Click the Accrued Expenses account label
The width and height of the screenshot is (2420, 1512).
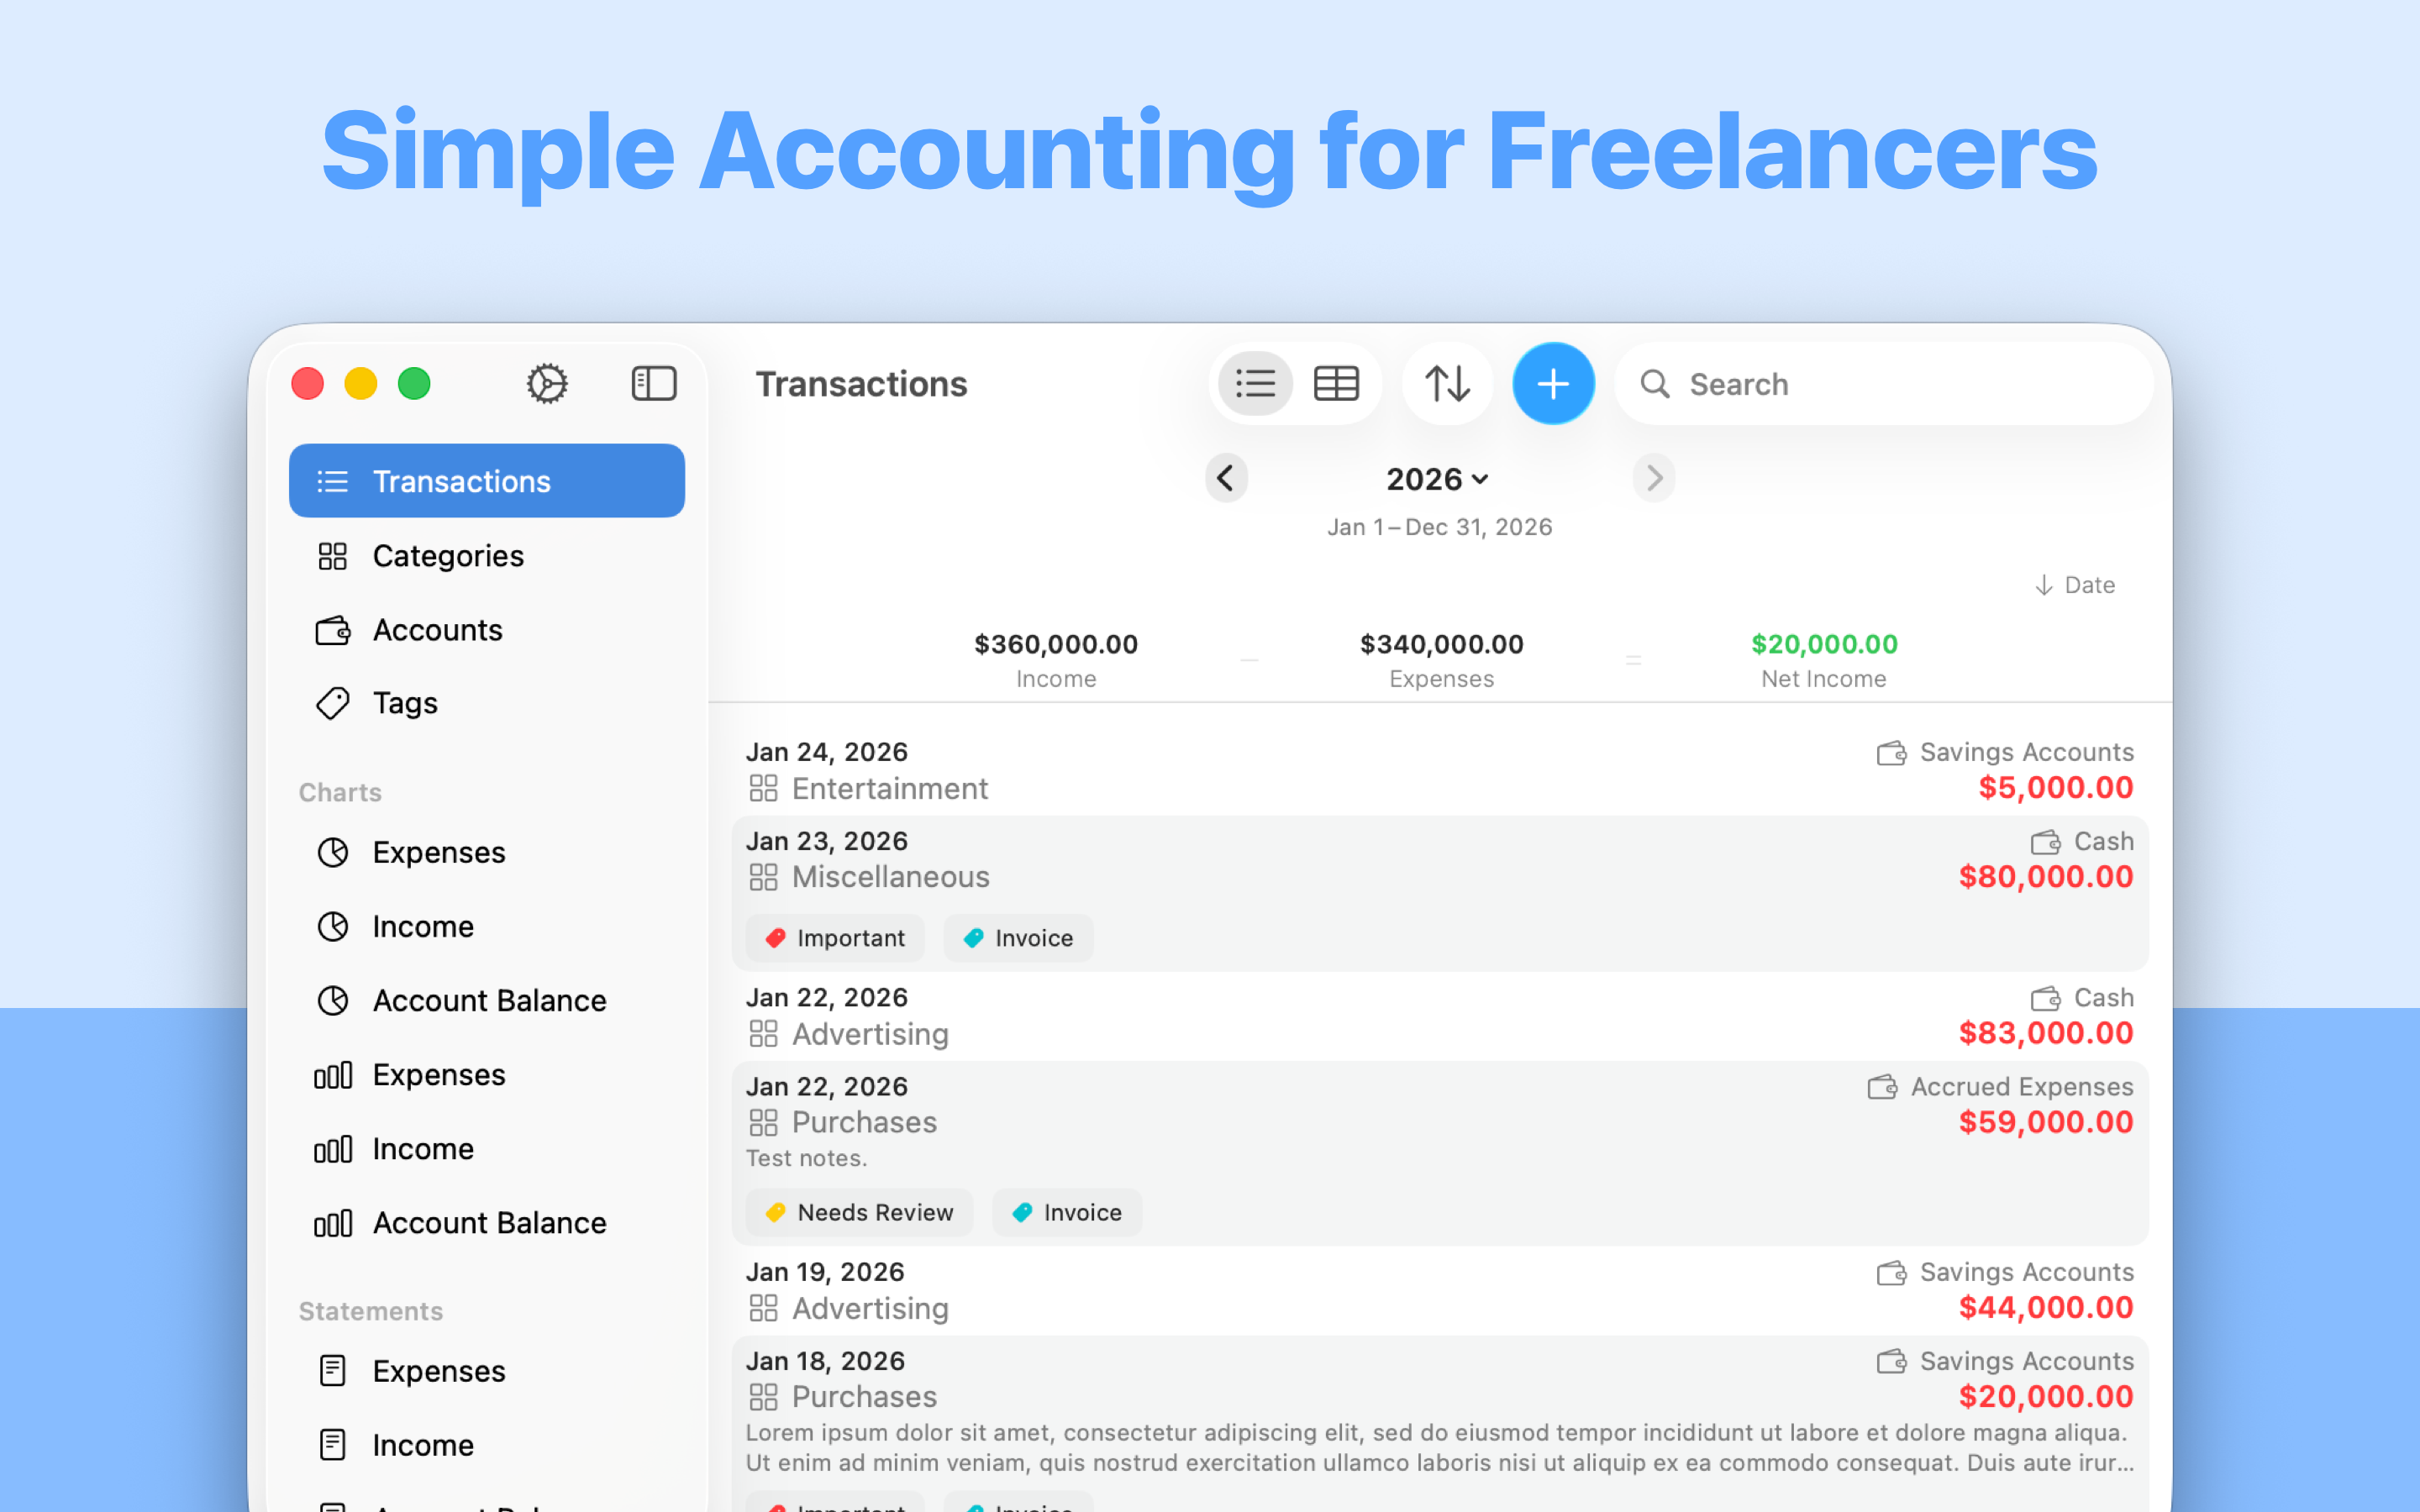coord(2021,1087)
